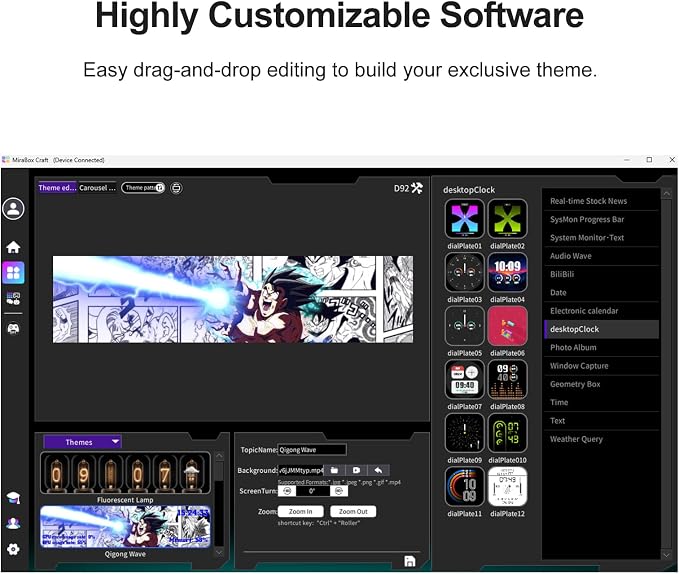This screenshot has height=574, width=679.
Task: Open the Discord sidebar icon
Action: pyautogui.click(x=13, y=329)
